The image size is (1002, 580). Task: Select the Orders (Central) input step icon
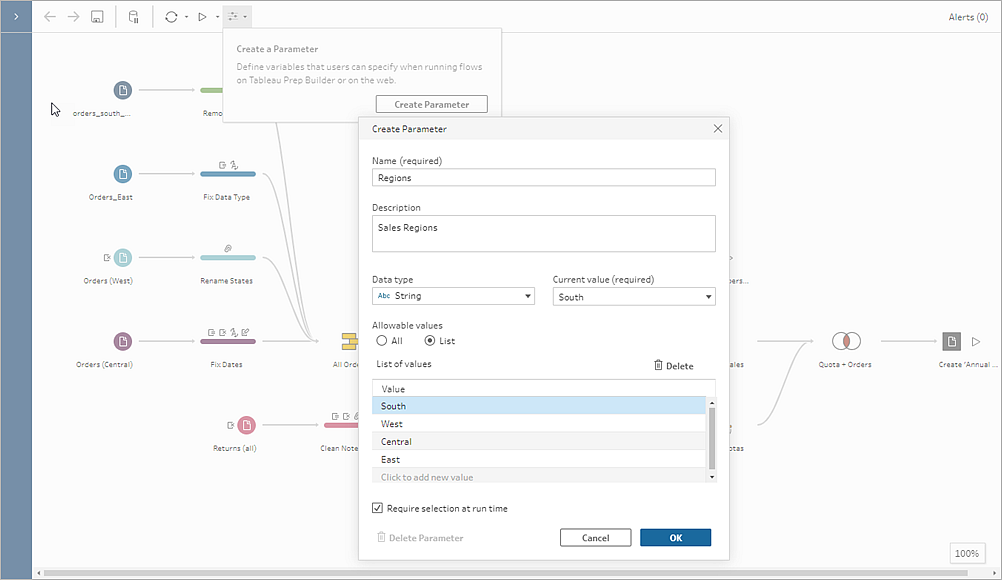123,341
